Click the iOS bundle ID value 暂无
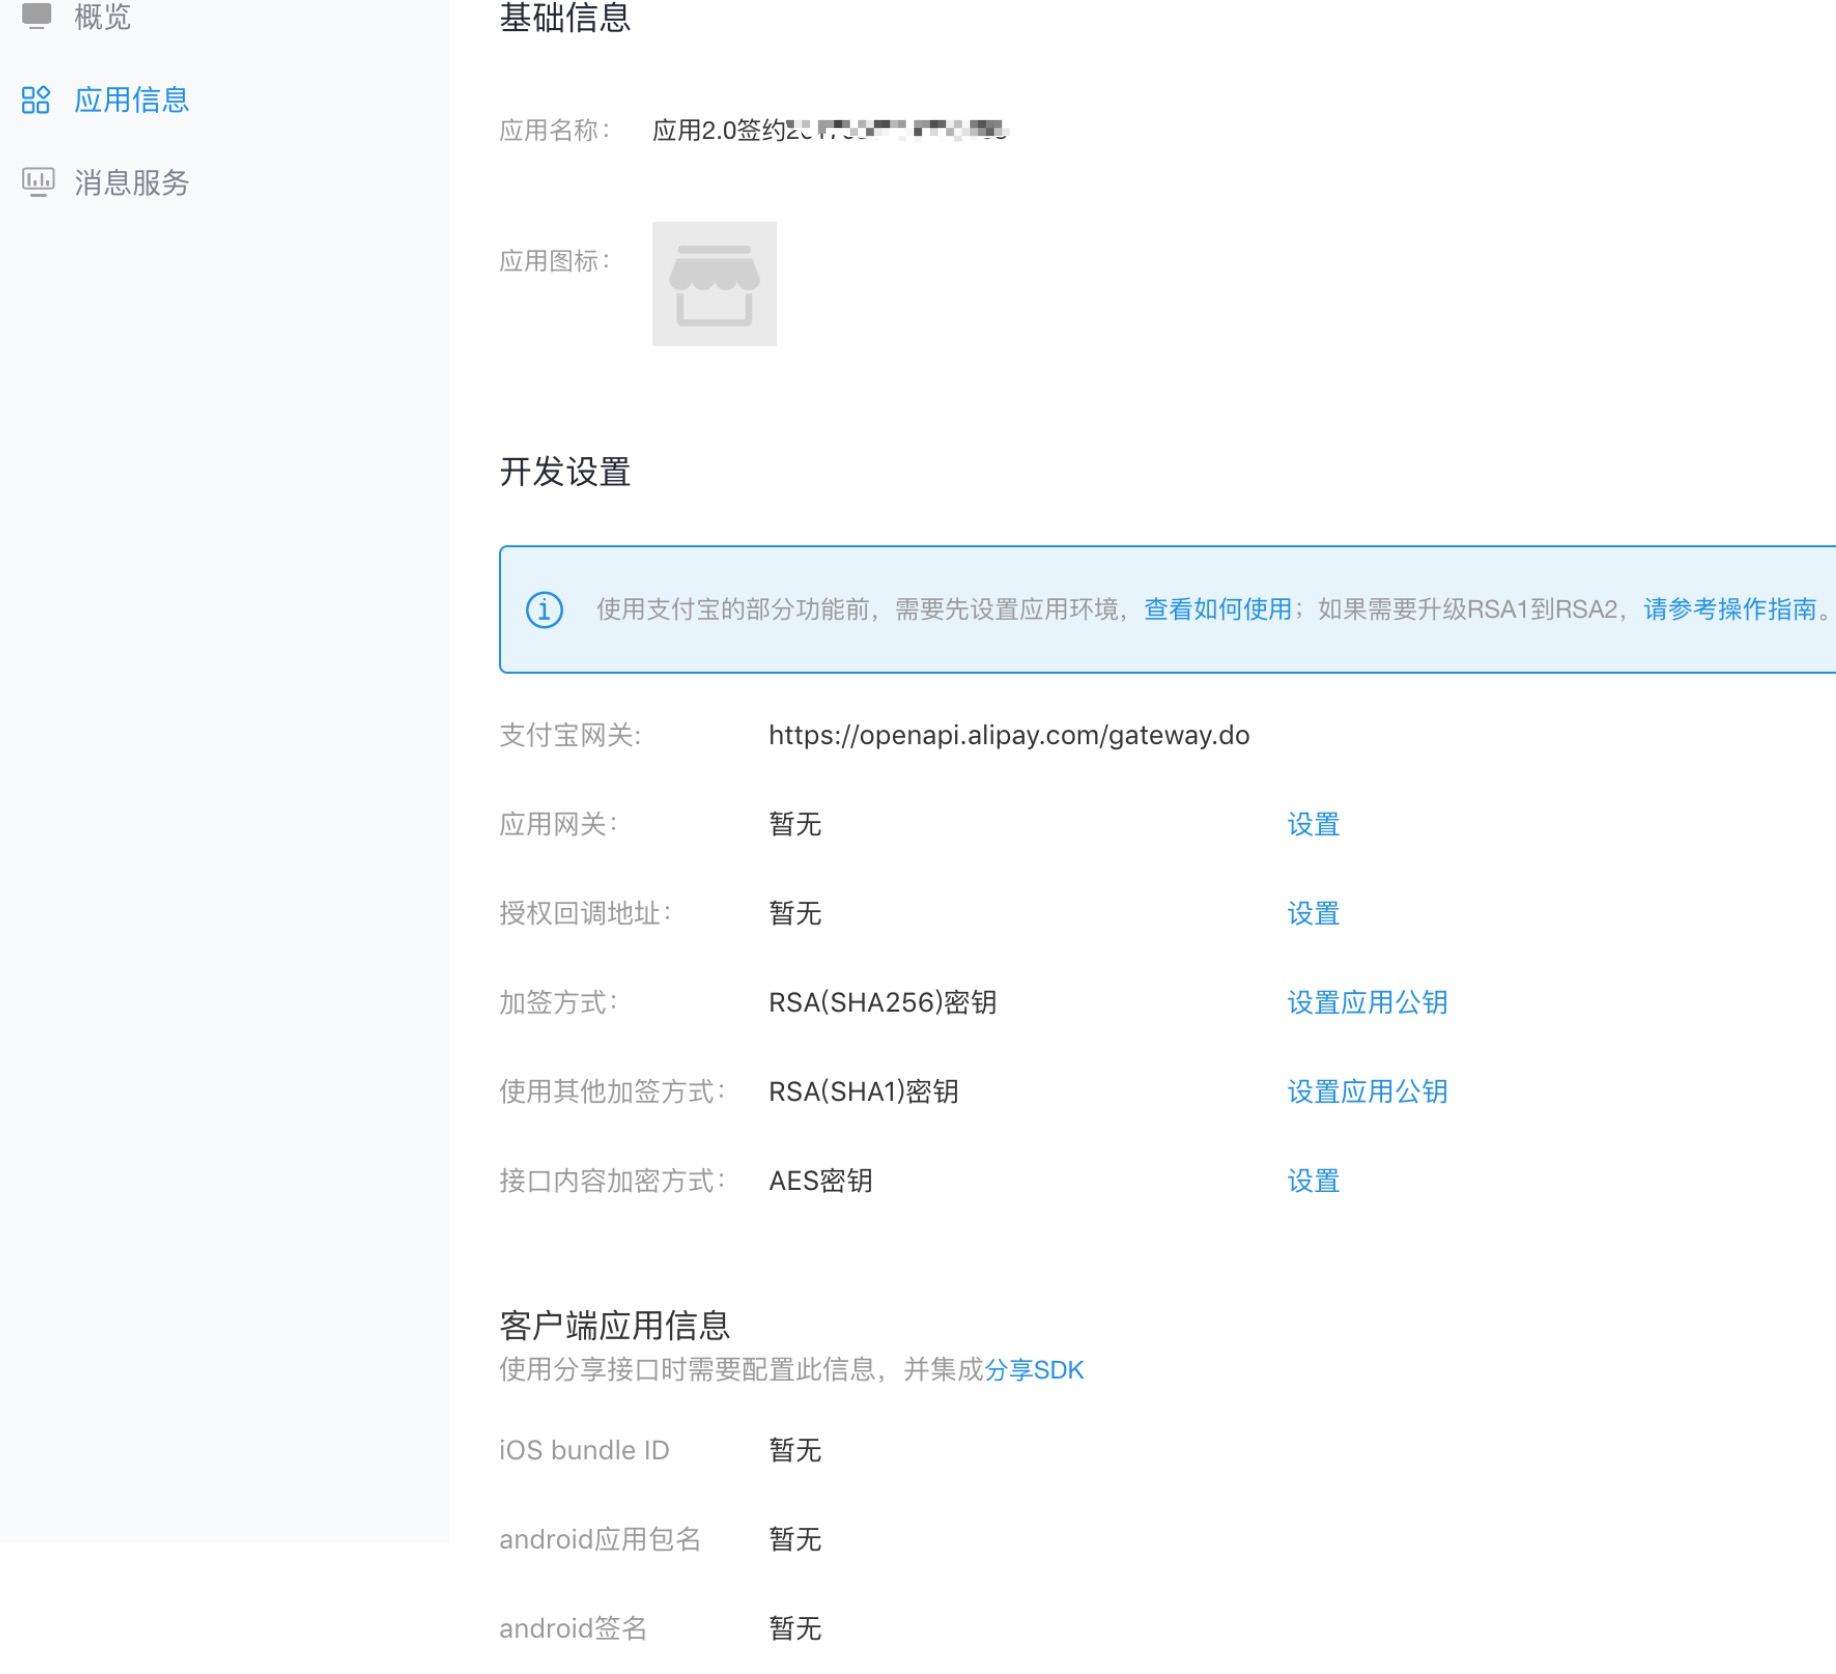1836x1674 pixels. [x=794, y=1450]
